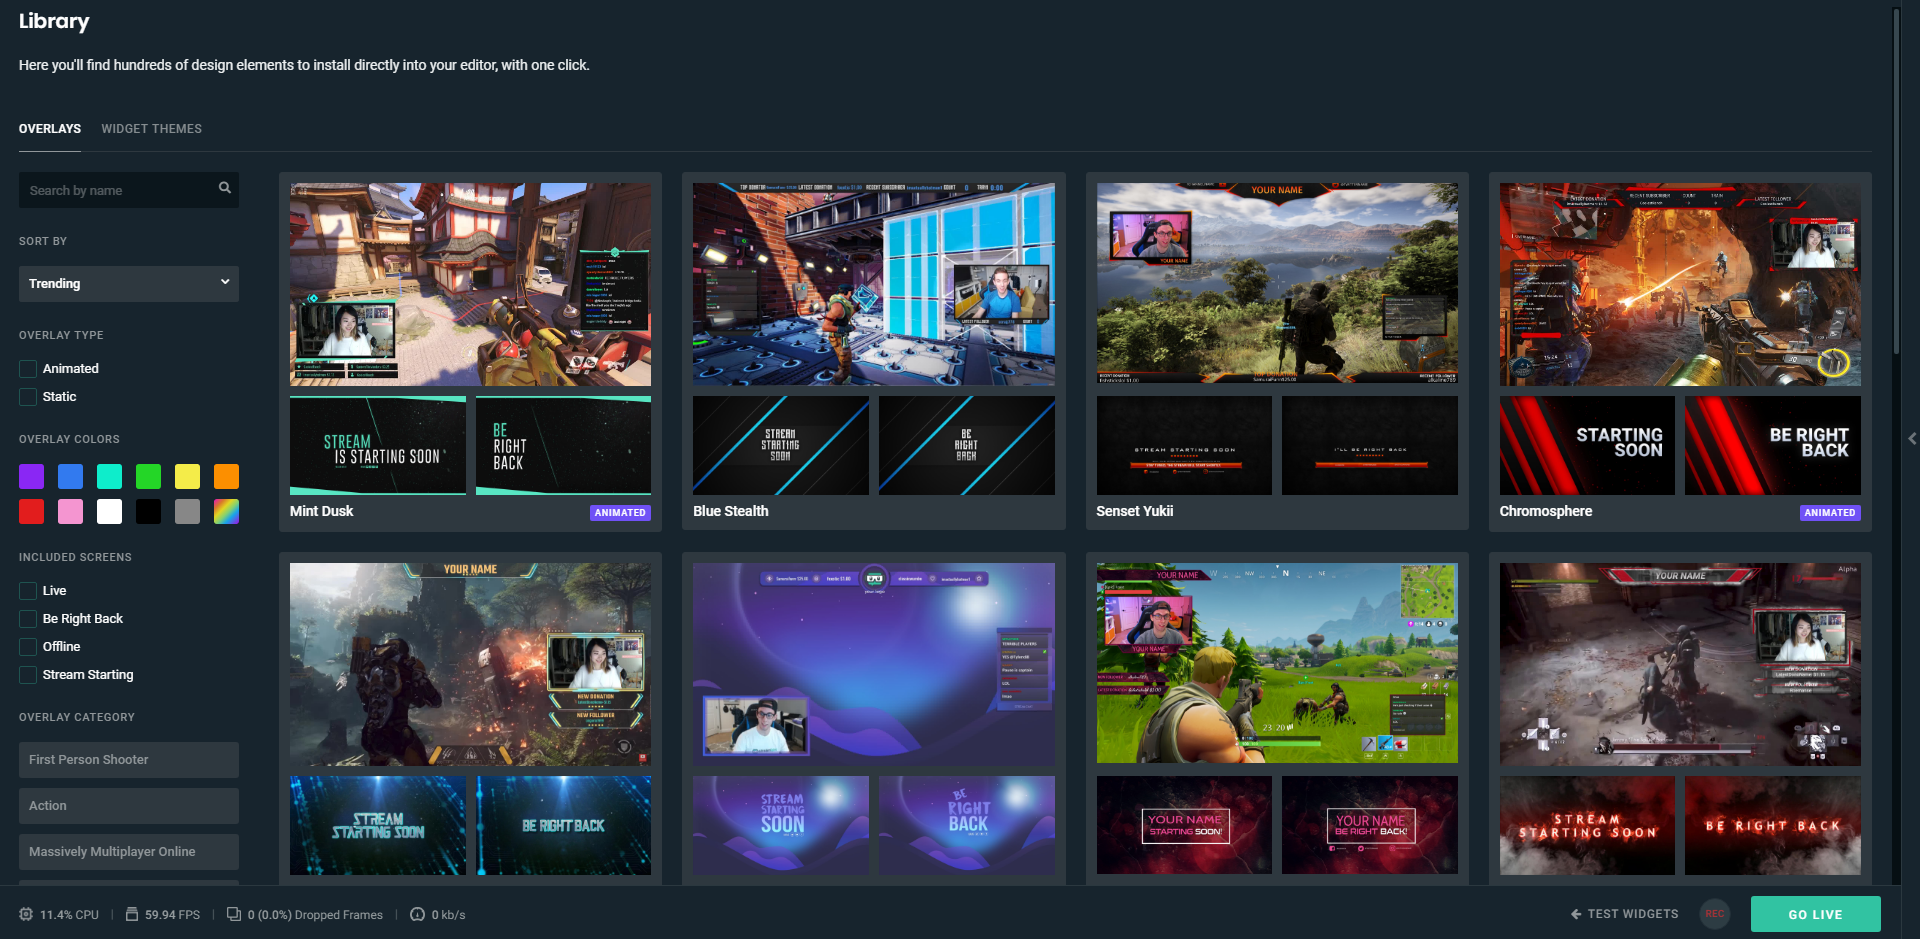Select the pink overlay color swatch

tap(70, 512)
